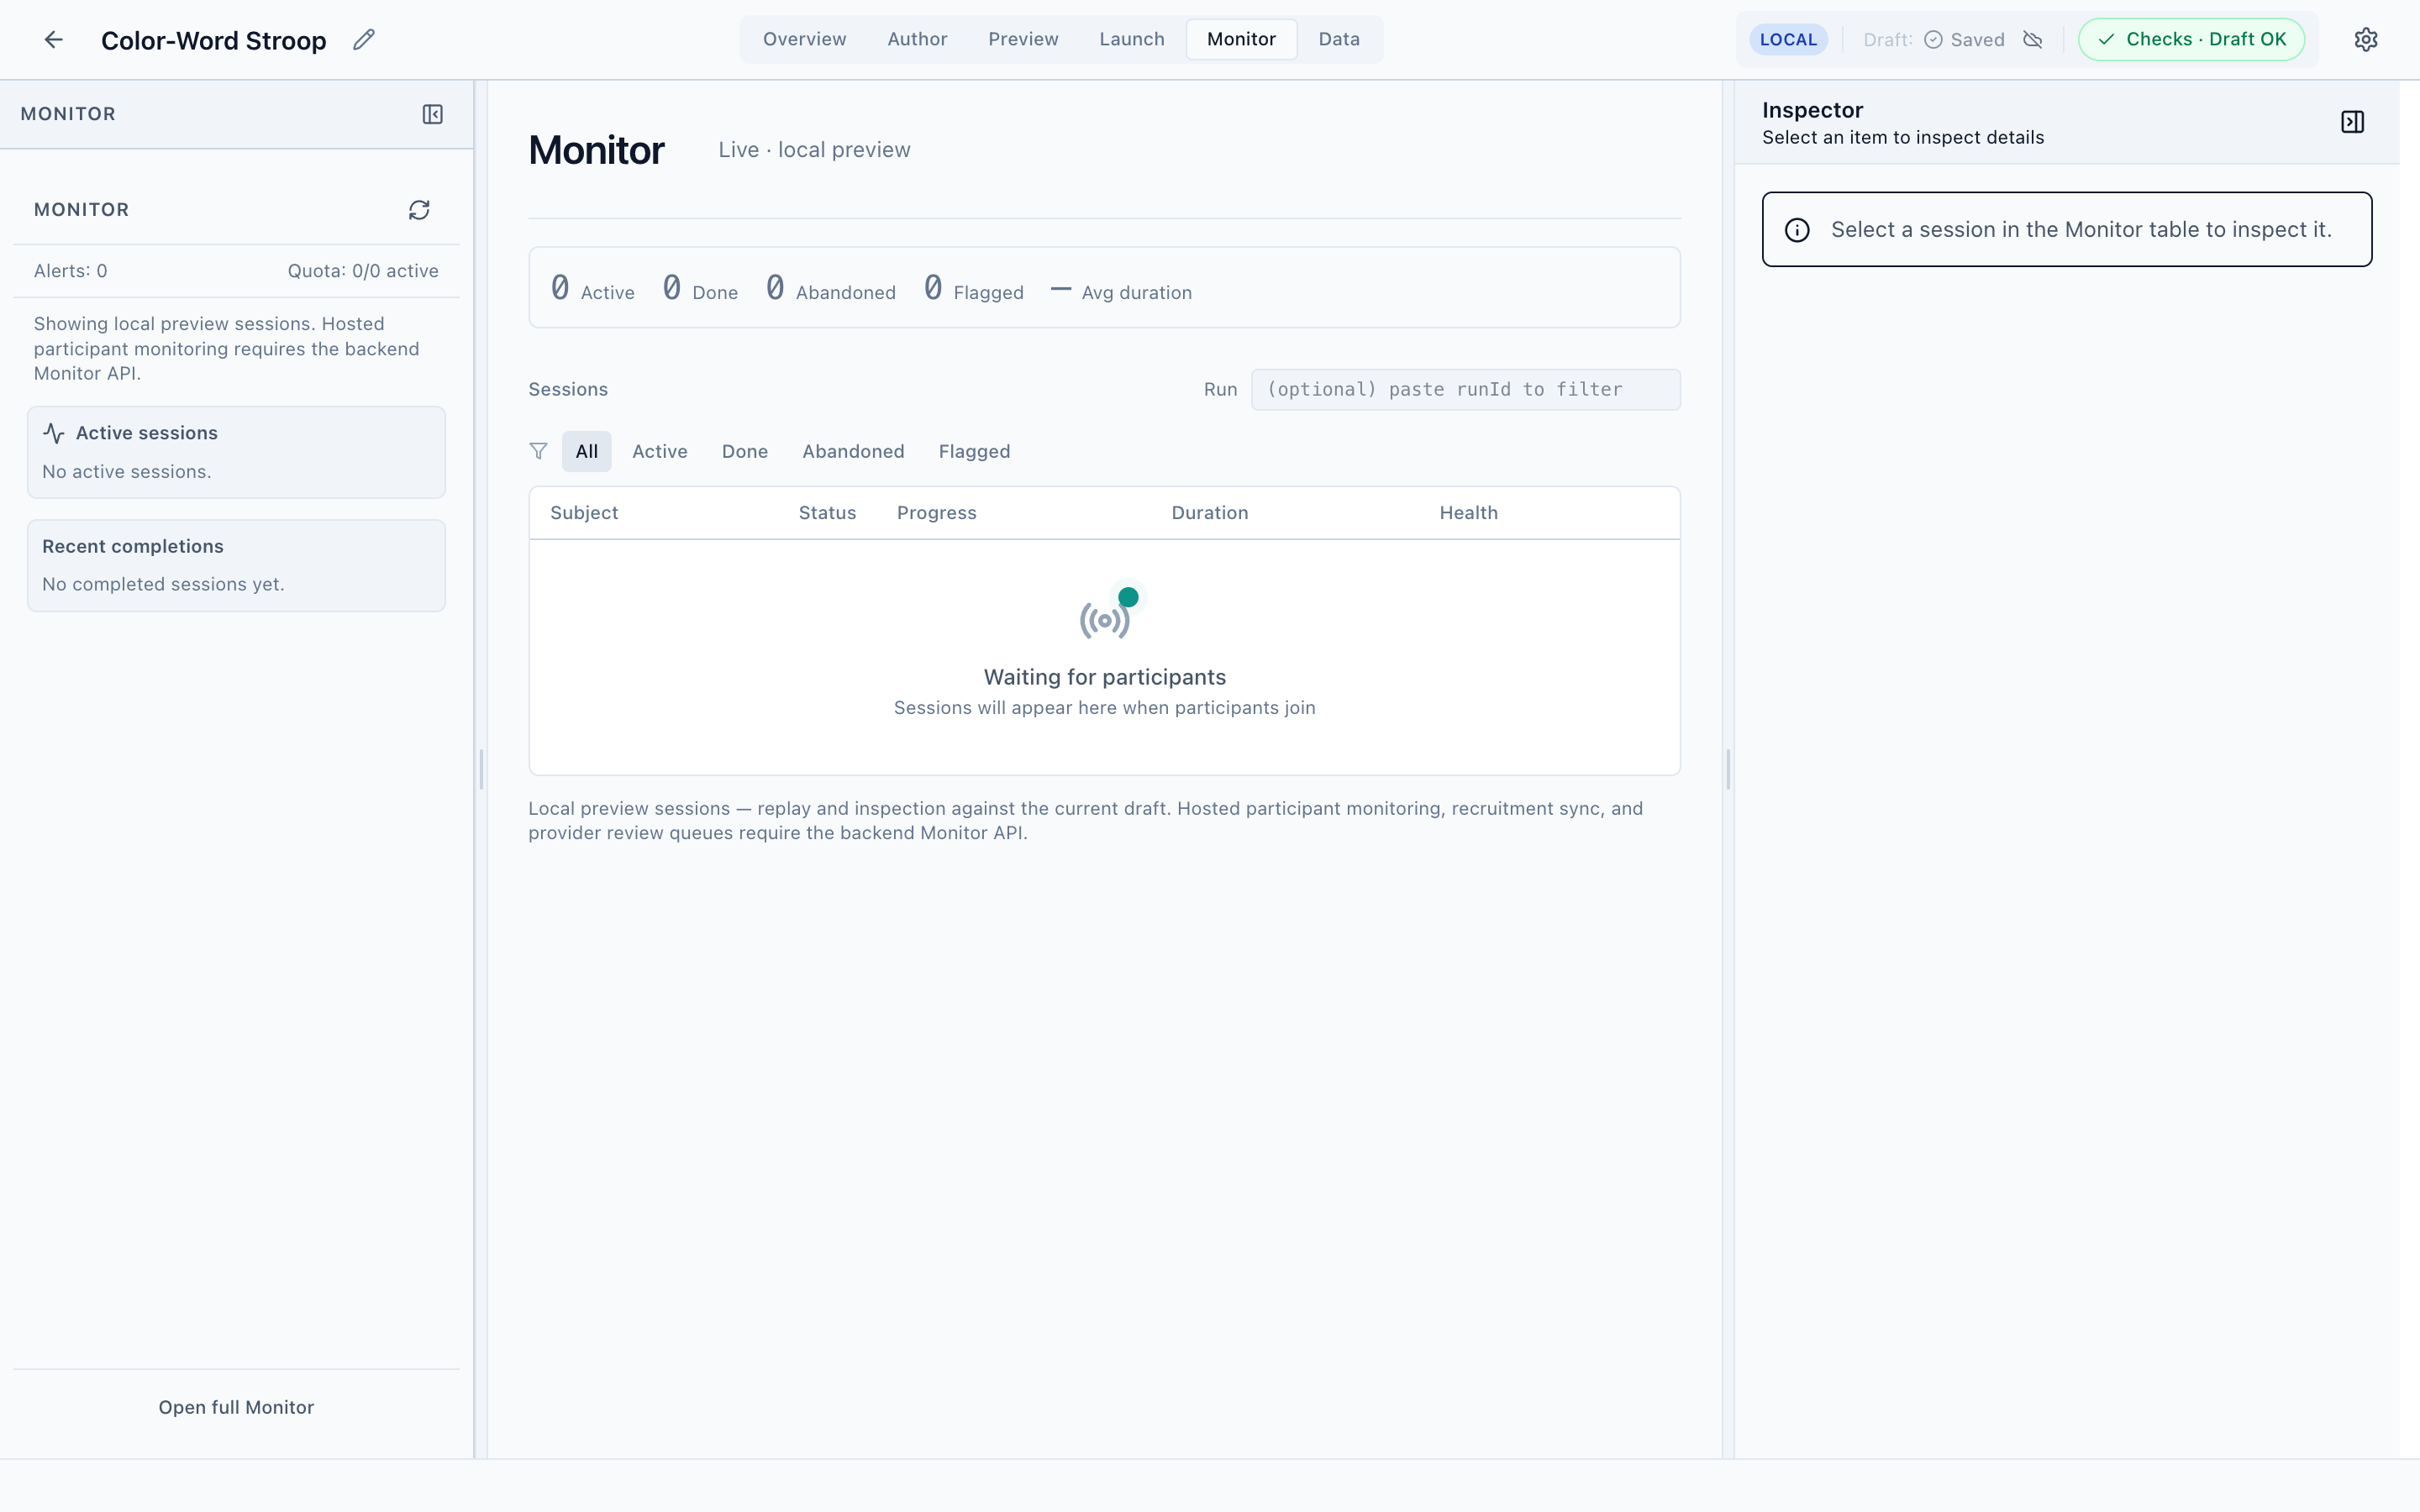Click the Avg duration stat
The height and width of the screenshot is (1512, 2420).
click(x=1121, y=291)
